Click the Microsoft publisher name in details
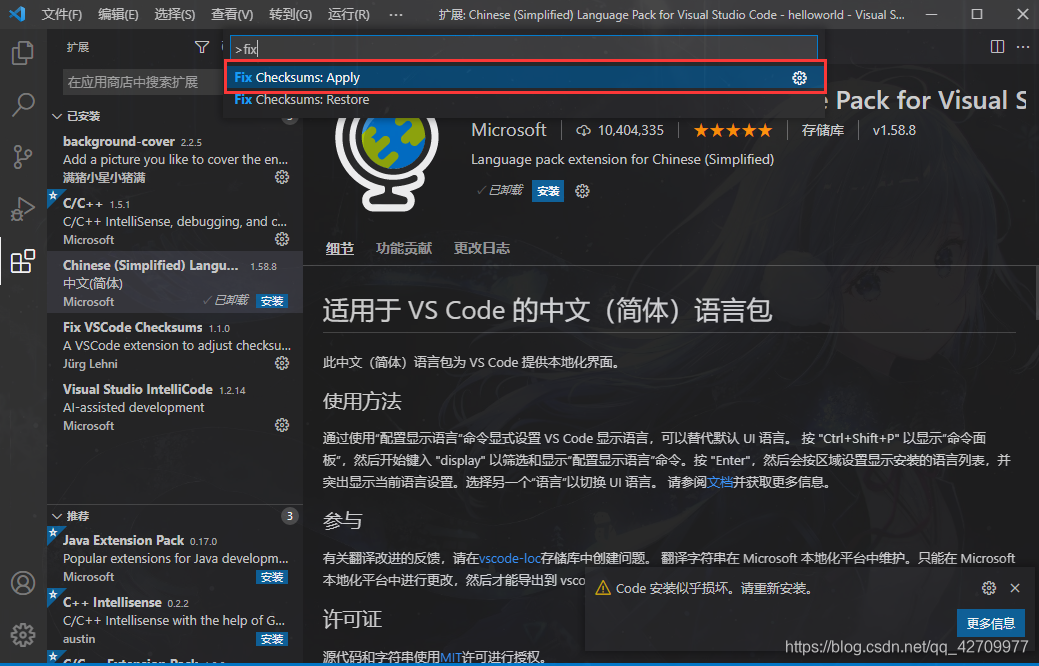 tap(509, 130)
